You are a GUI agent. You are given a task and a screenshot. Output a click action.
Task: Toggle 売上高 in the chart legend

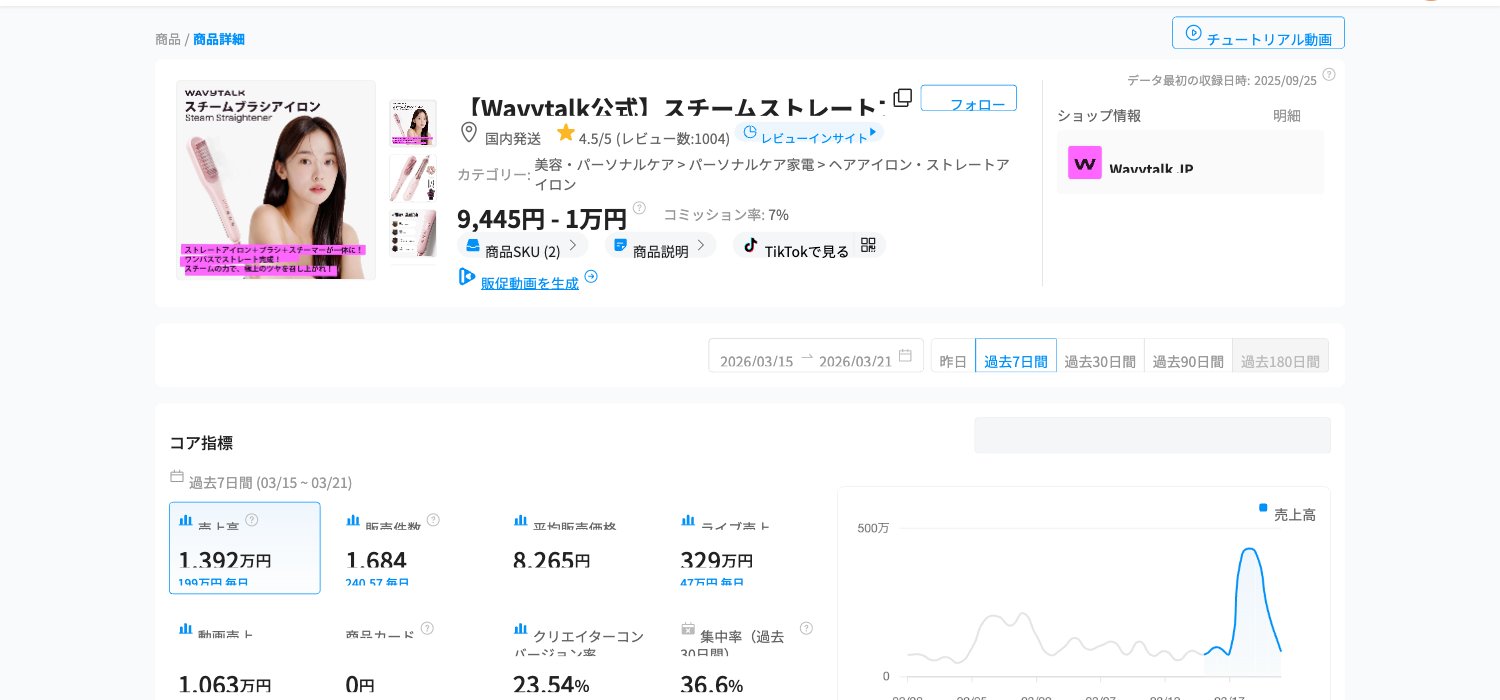[x=1295, y=514]
